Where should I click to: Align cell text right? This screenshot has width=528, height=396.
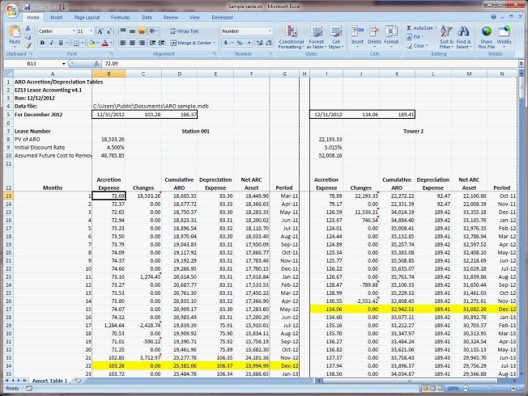[x=142, y=43]
